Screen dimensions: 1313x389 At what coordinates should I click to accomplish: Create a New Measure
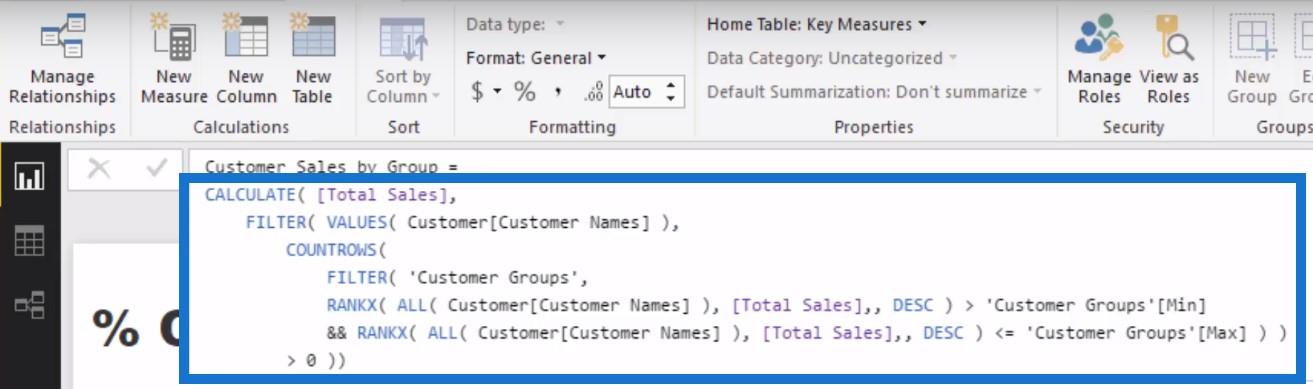click(174, 59)
